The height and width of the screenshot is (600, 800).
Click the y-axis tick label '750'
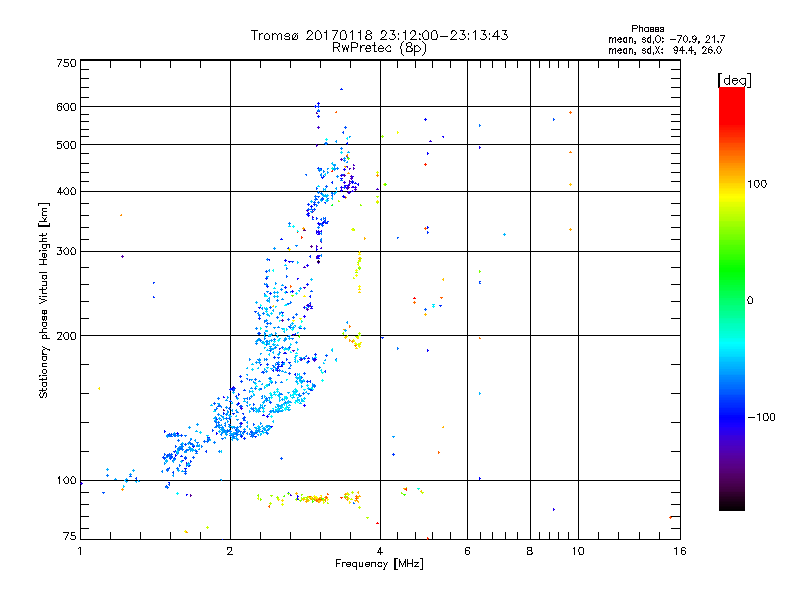[x=67, y=63]
